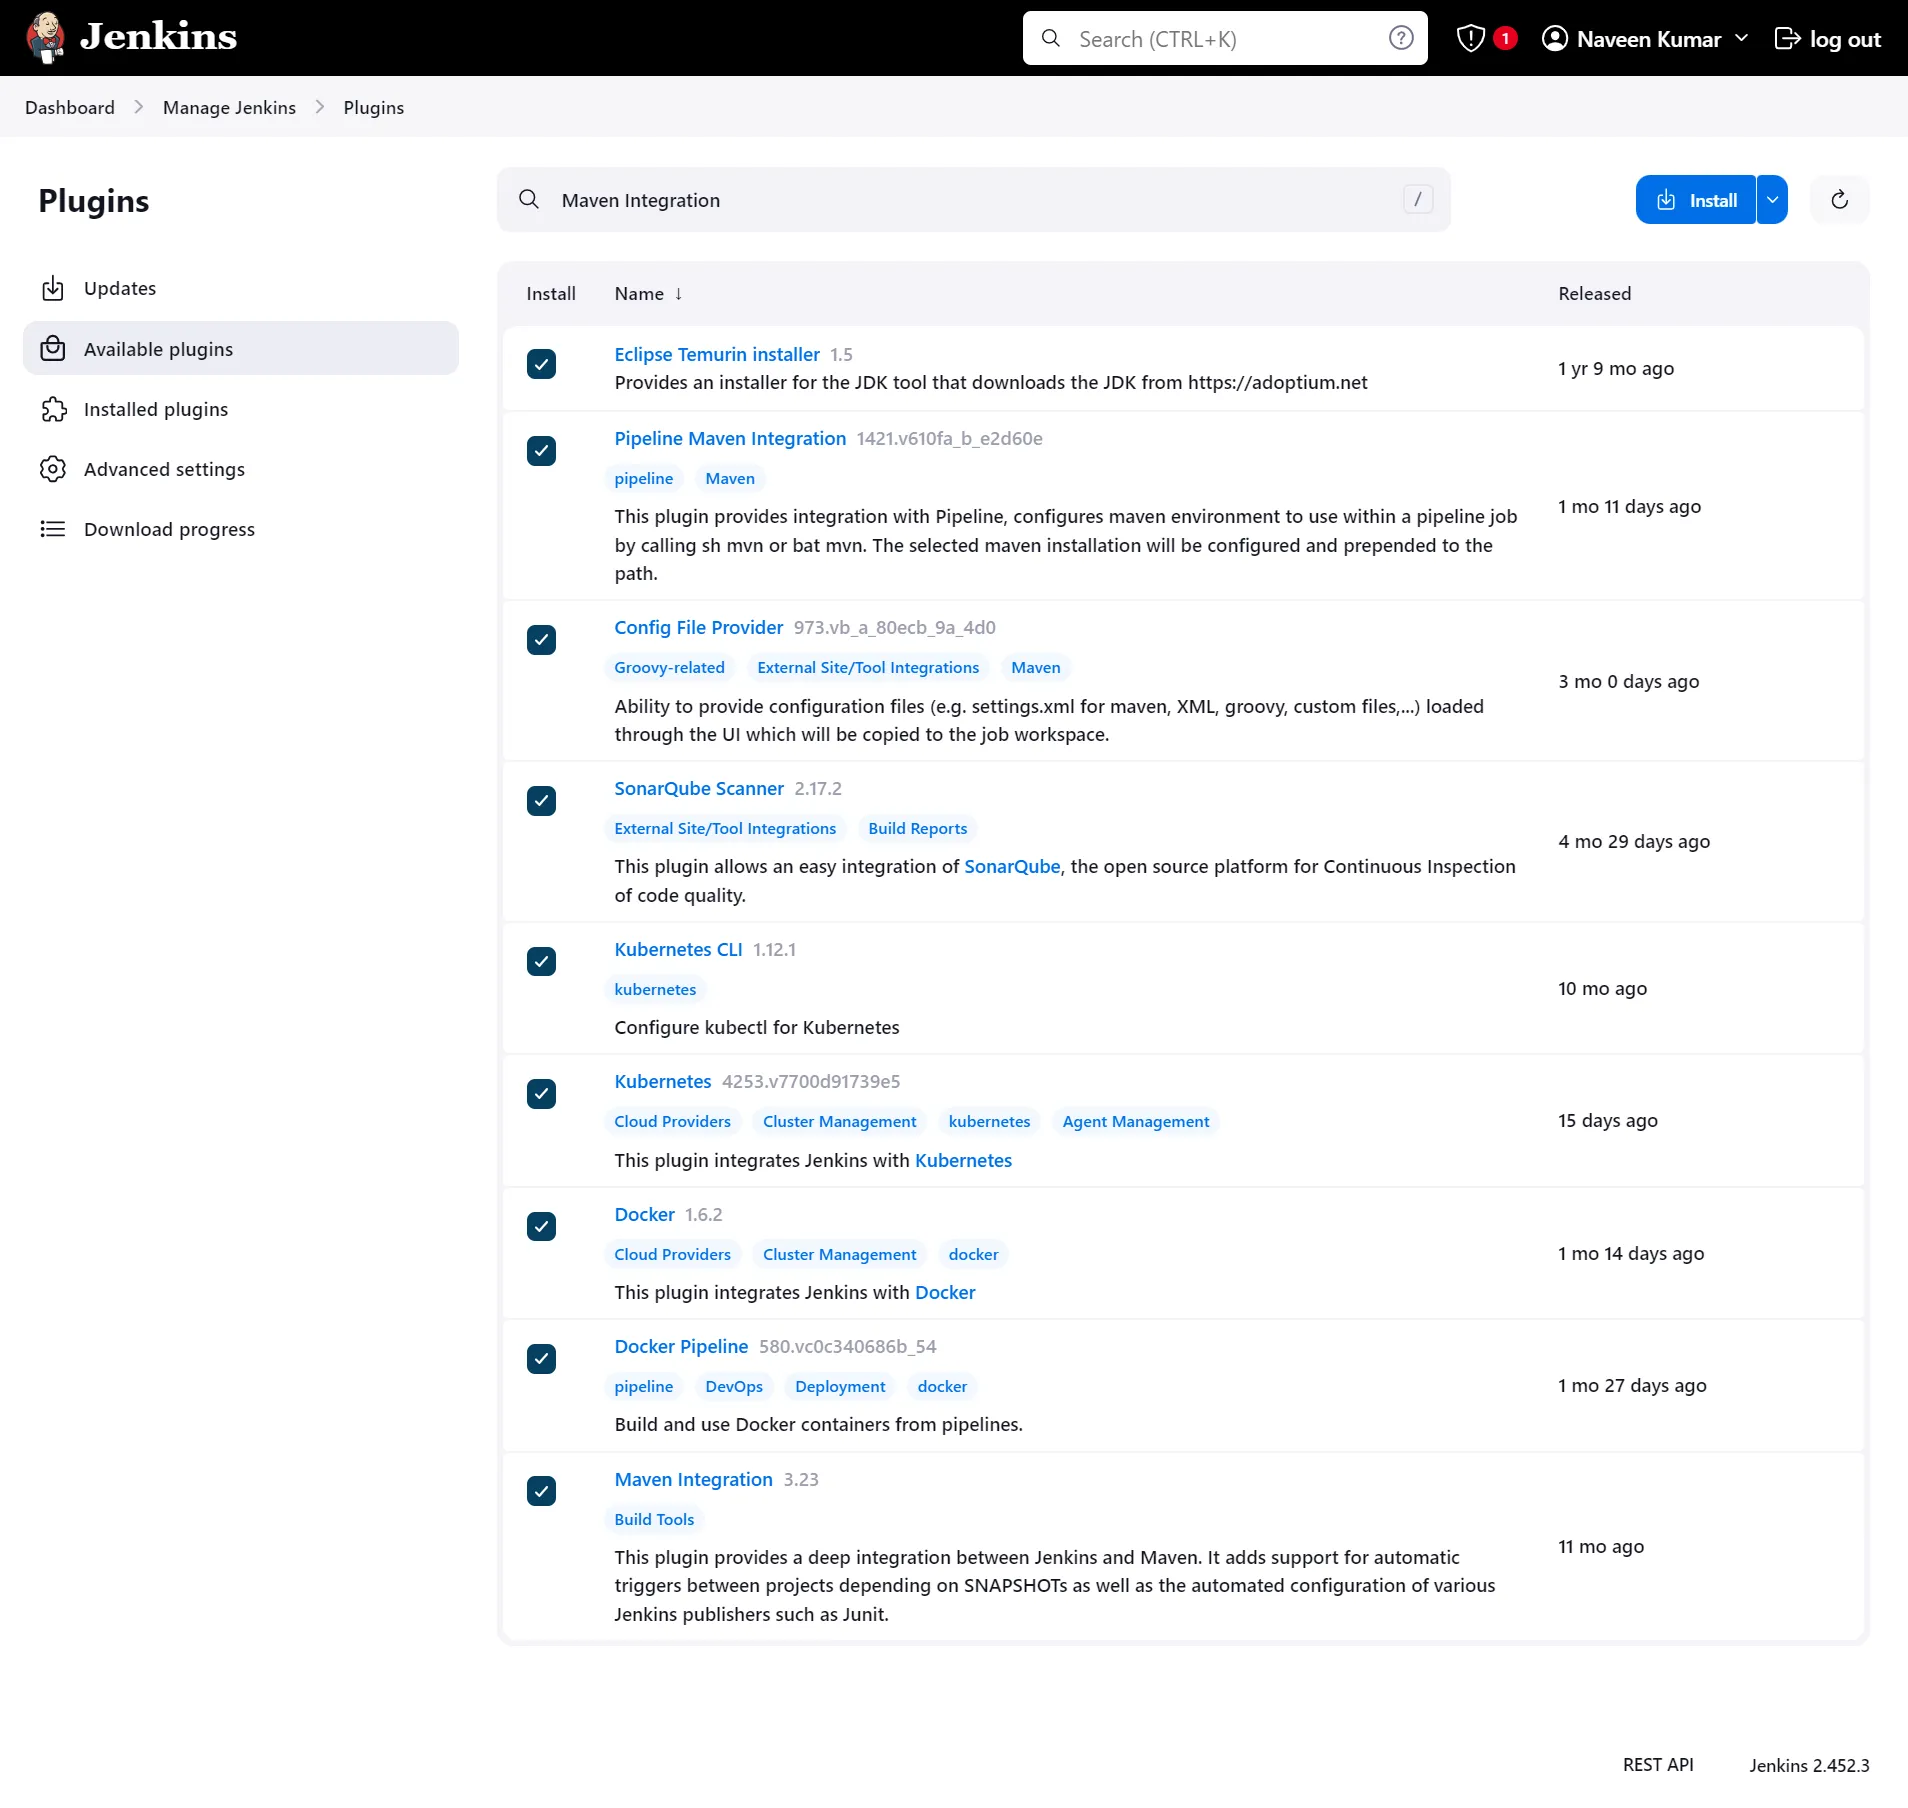Image resolution: width=1908 pixels, height=1808 pixels.
Task: Open the Install button dropdown arrow
Action: point(1772,200)
